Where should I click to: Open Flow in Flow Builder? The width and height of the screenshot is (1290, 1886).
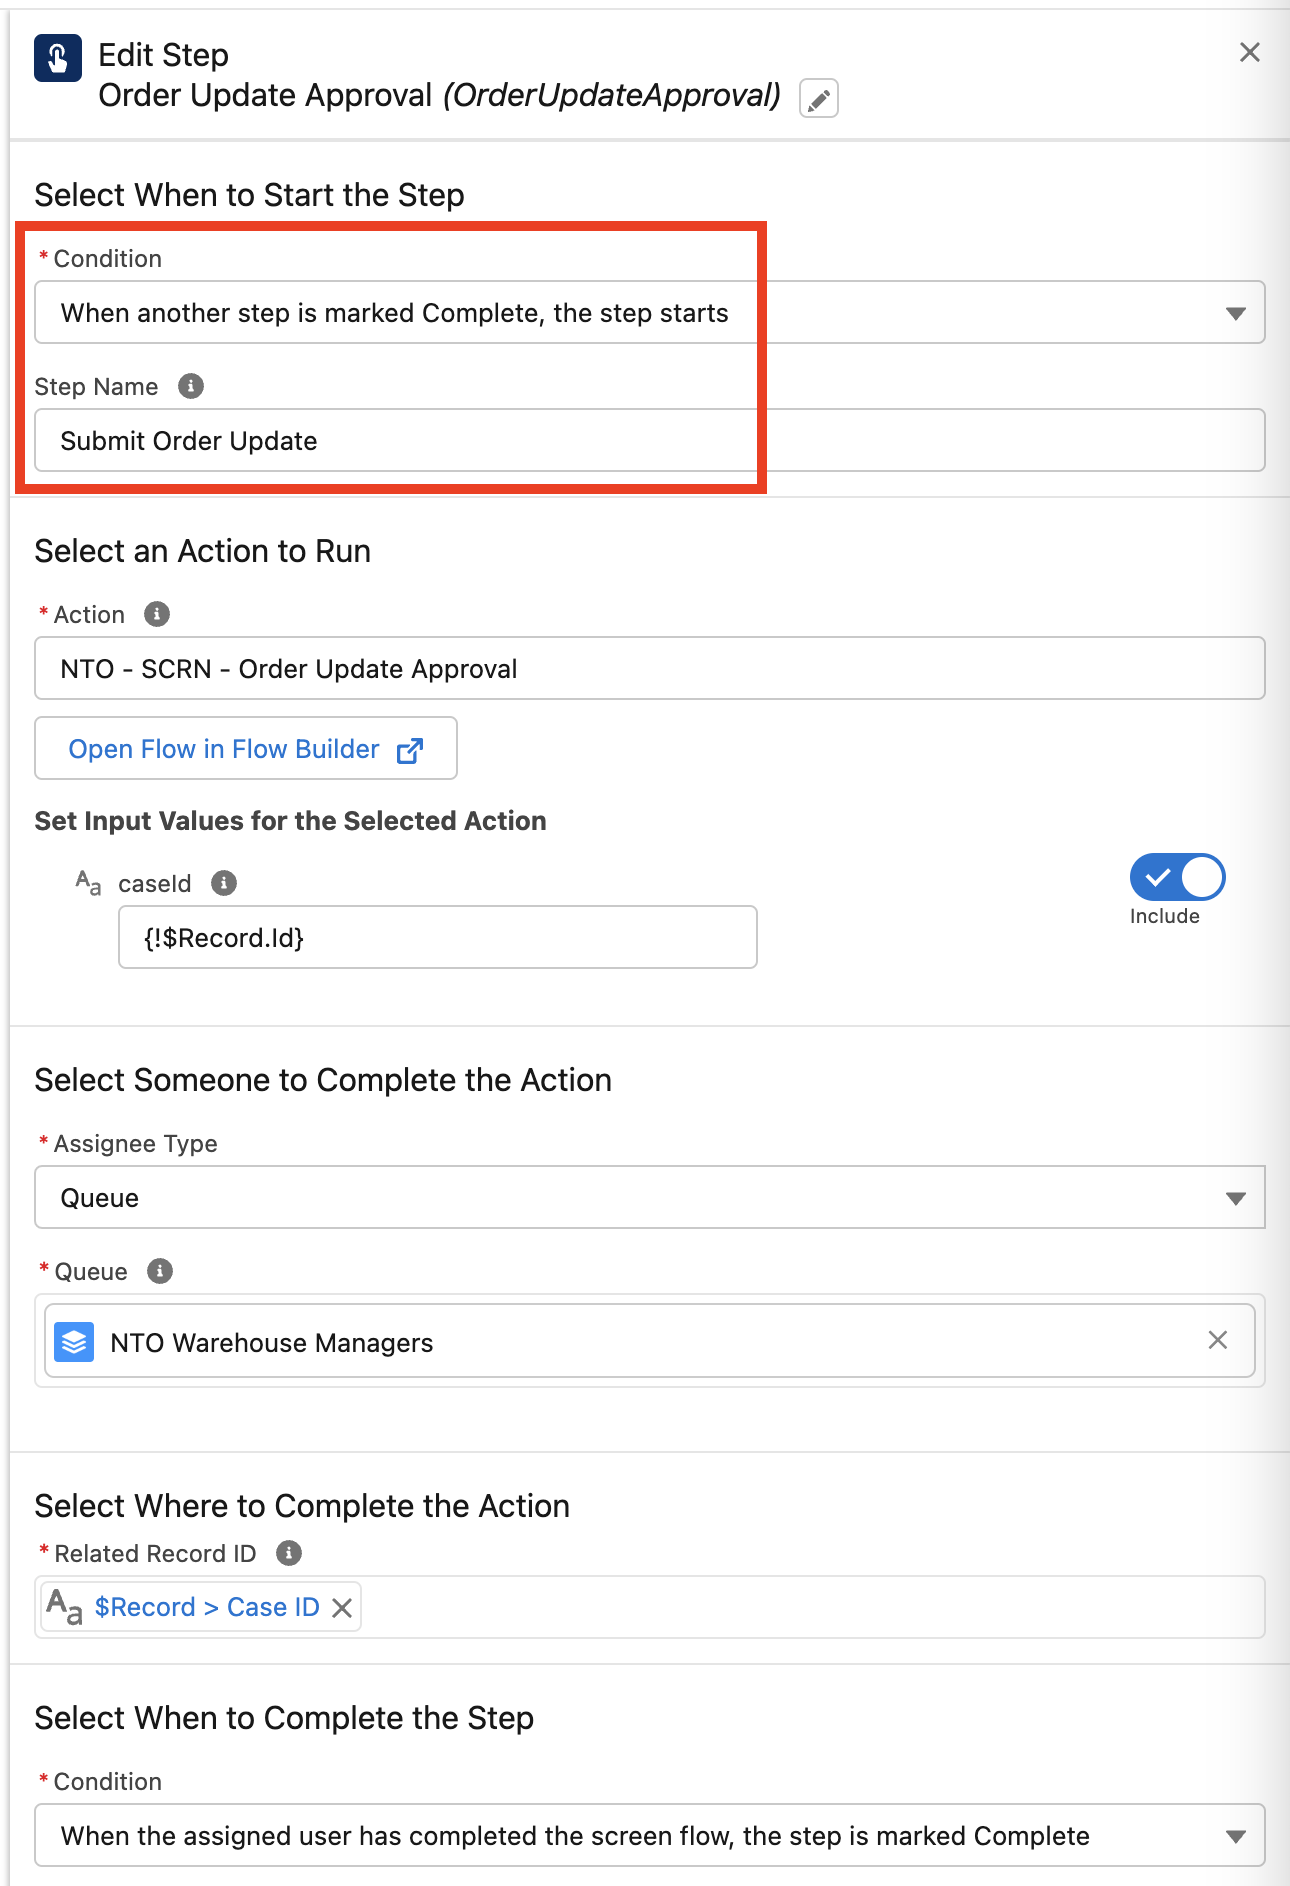point(246,748)
